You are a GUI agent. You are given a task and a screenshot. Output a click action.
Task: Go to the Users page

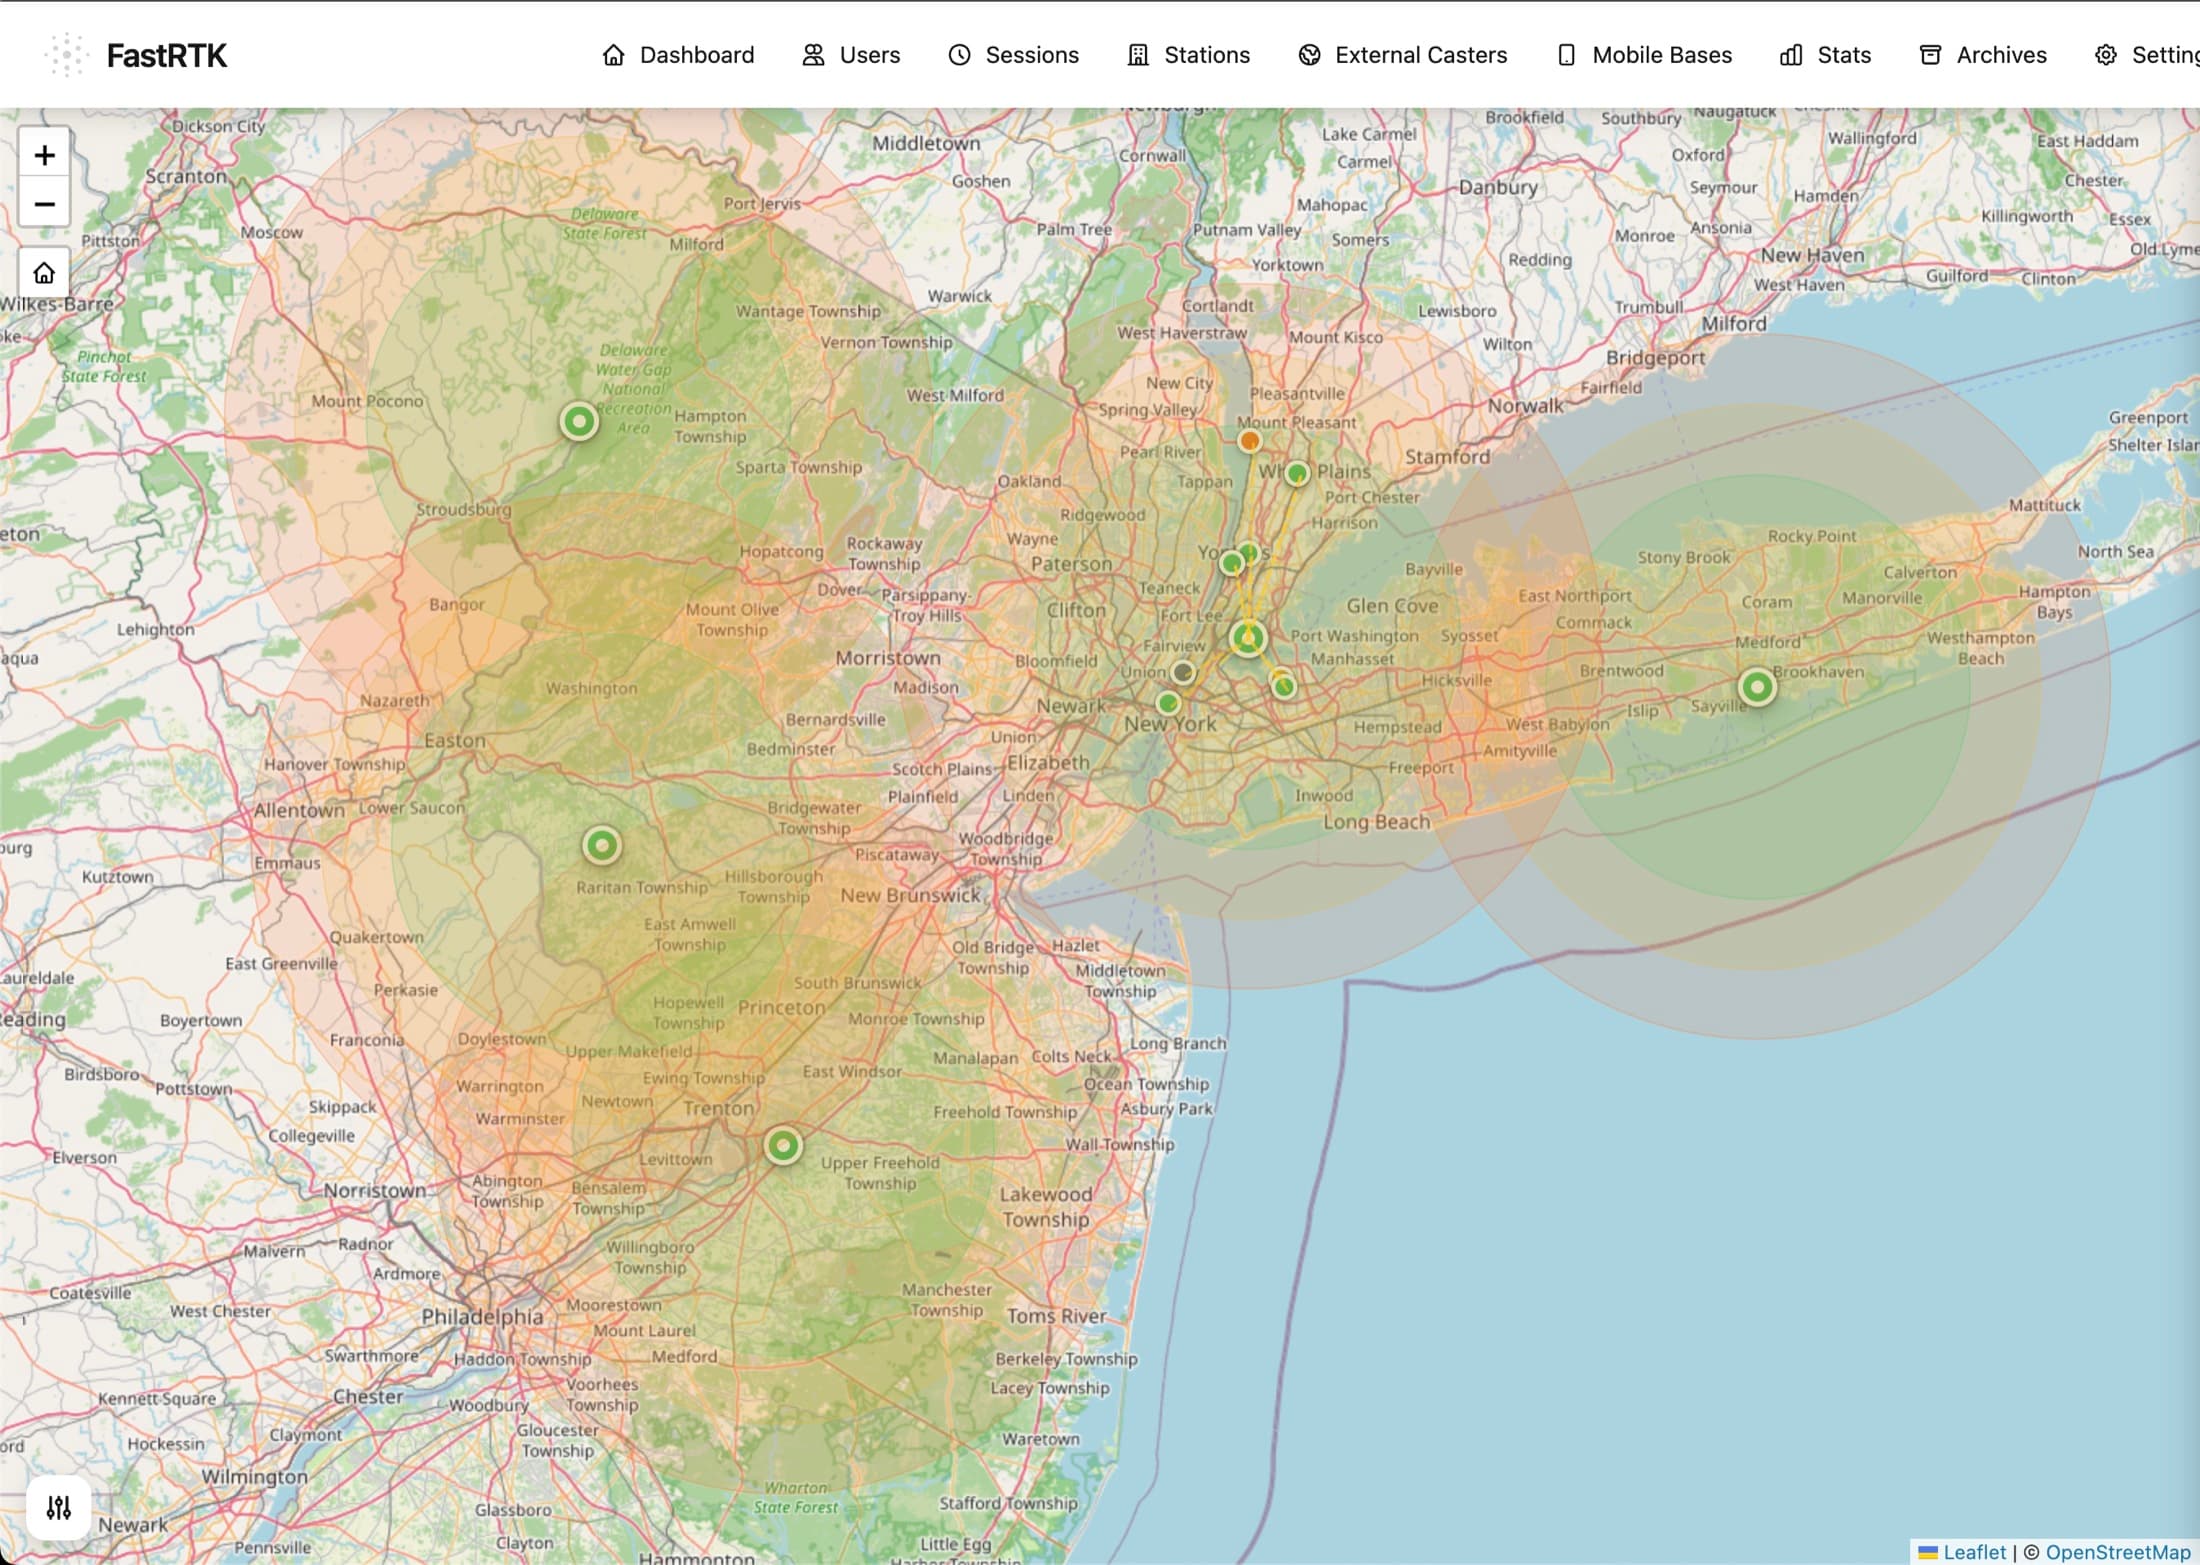pyautogui.click(x=851, y=55)
